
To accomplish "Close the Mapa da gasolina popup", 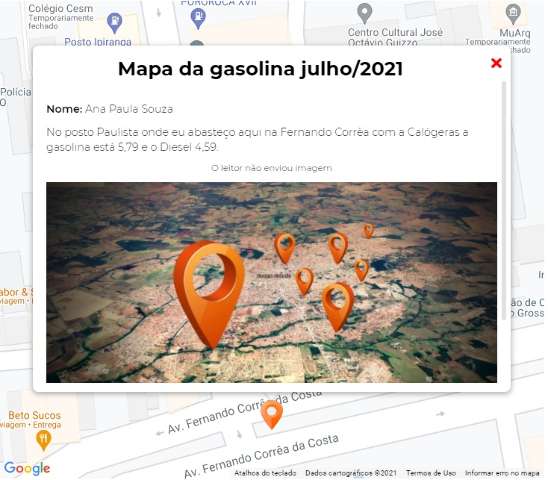I will 496,63.
